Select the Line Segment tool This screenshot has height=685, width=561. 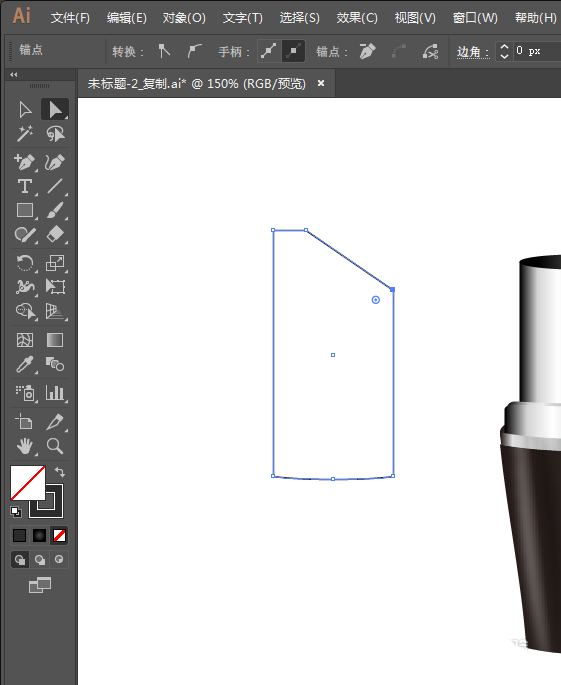55,187
